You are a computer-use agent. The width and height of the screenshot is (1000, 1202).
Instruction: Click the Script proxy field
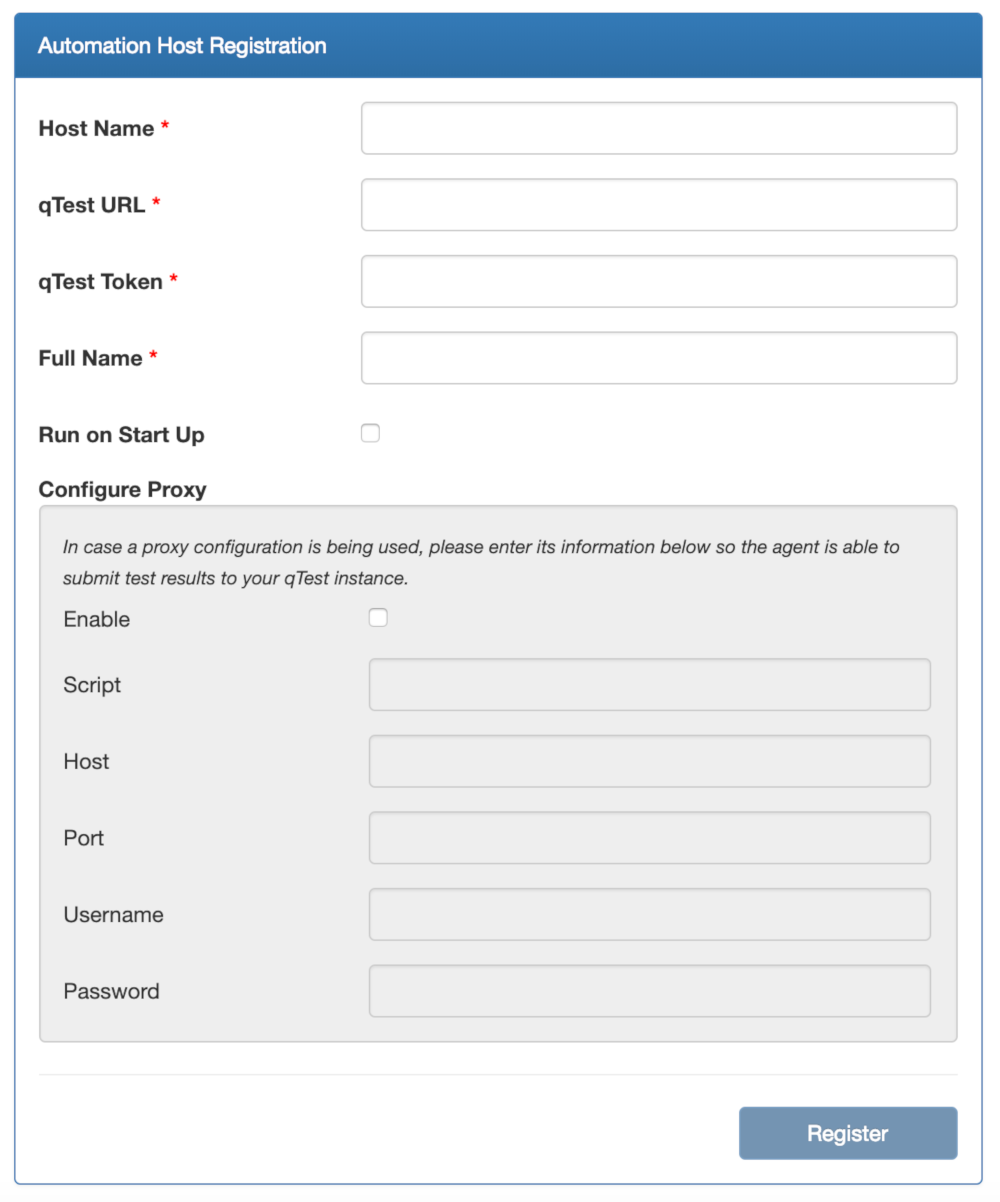pos(650,684)
